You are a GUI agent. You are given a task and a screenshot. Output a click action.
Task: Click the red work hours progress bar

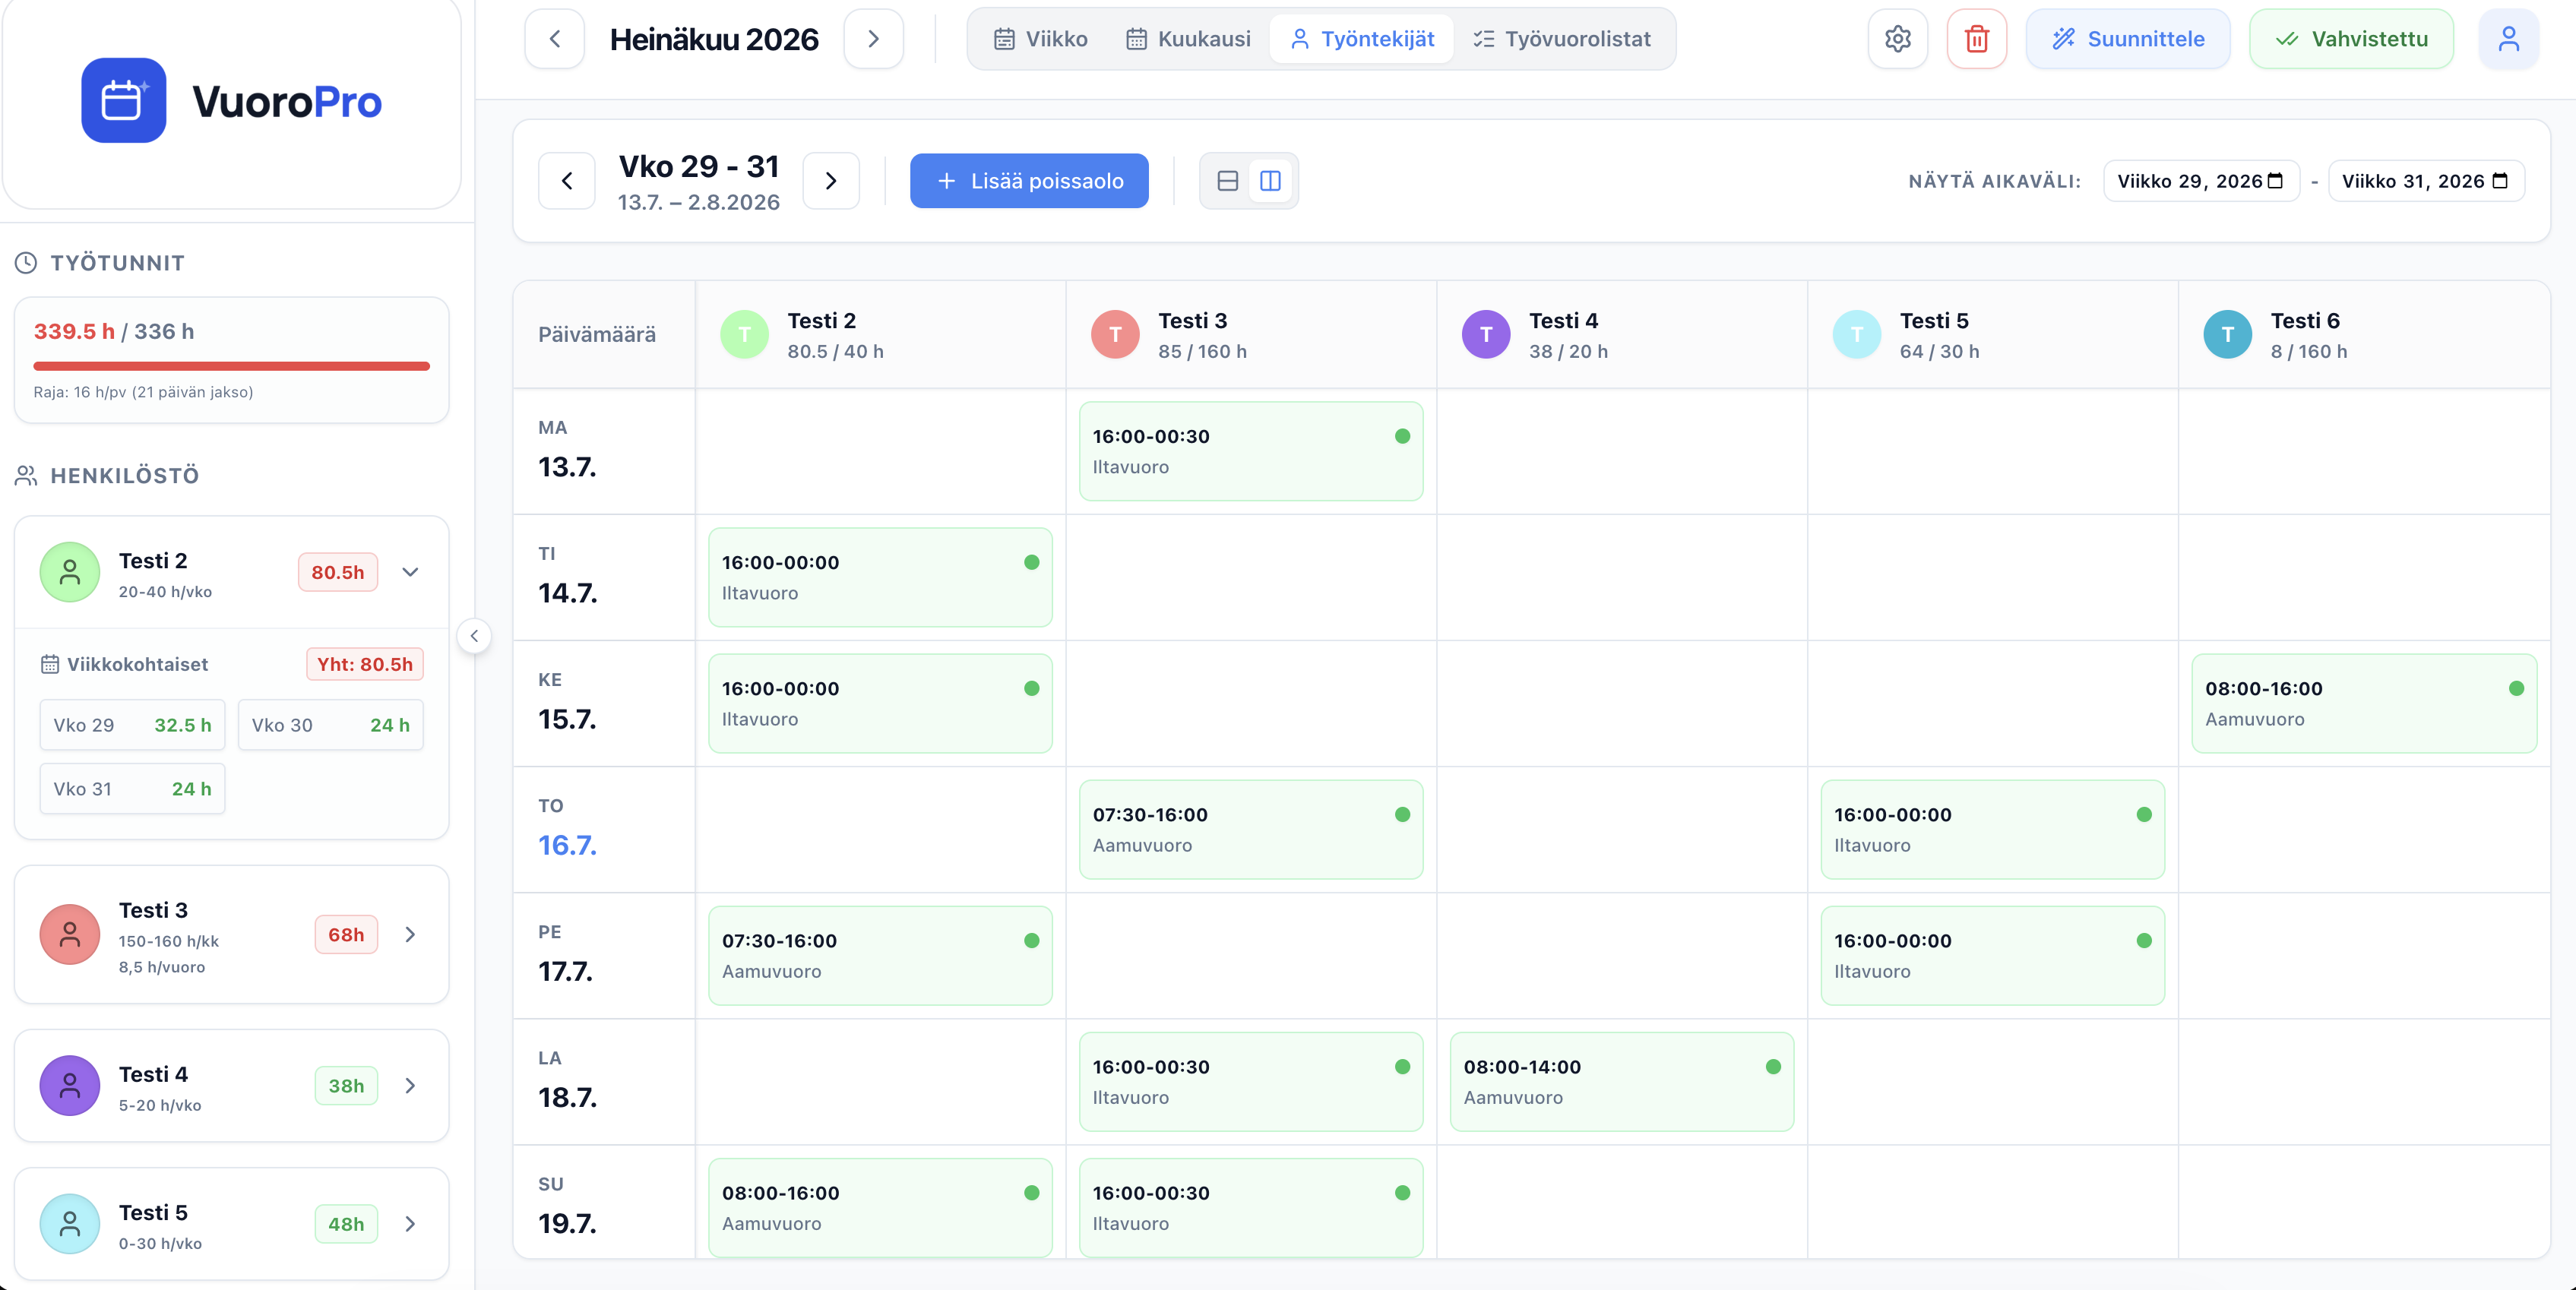point(231,366)
